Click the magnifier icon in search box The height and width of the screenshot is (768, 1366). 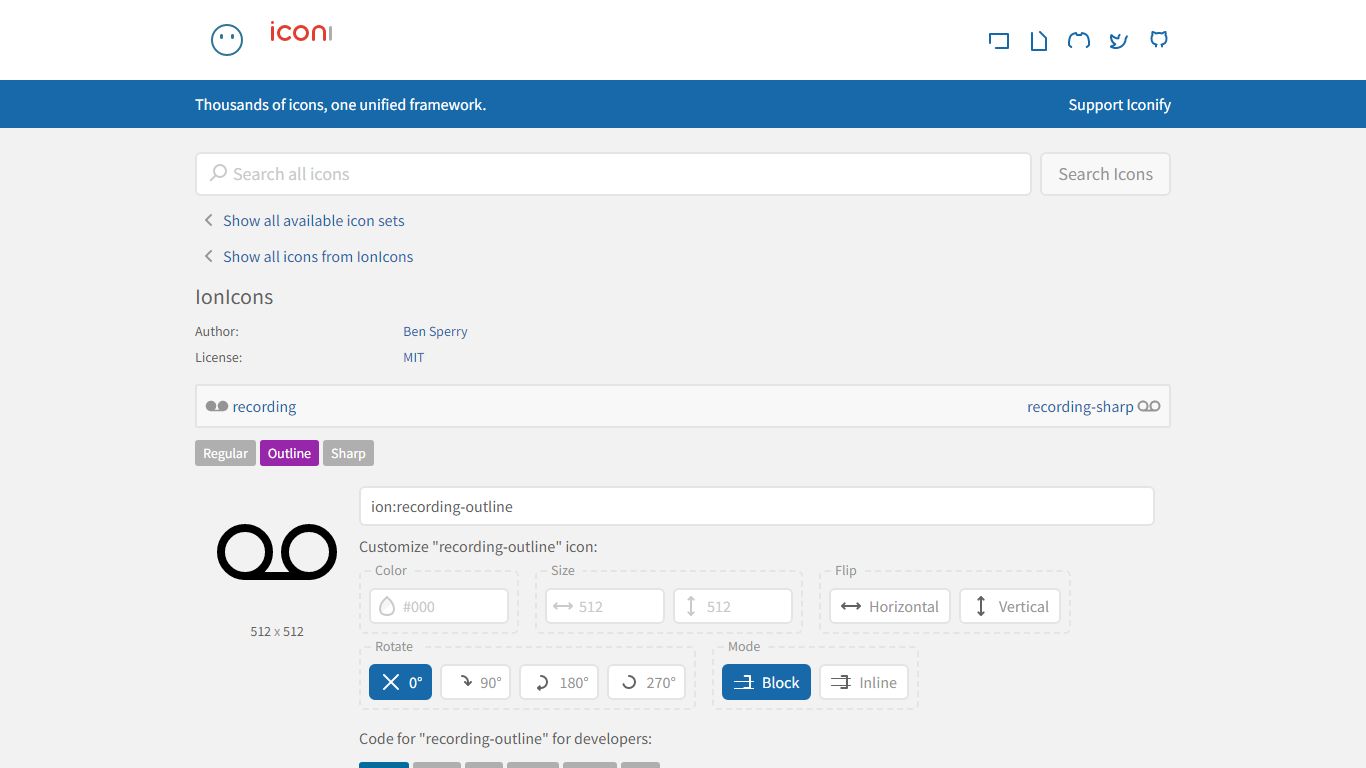click(218, 173)
